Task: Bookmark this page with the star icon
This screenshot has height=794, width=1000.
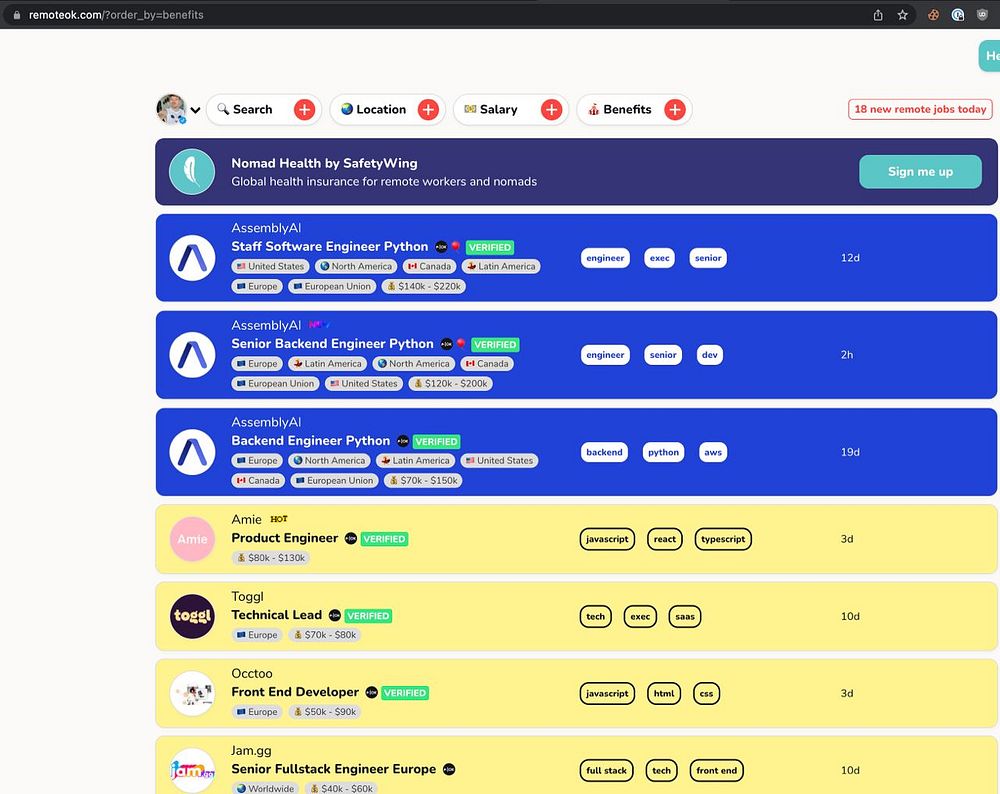Action: (x=902, y=15)
